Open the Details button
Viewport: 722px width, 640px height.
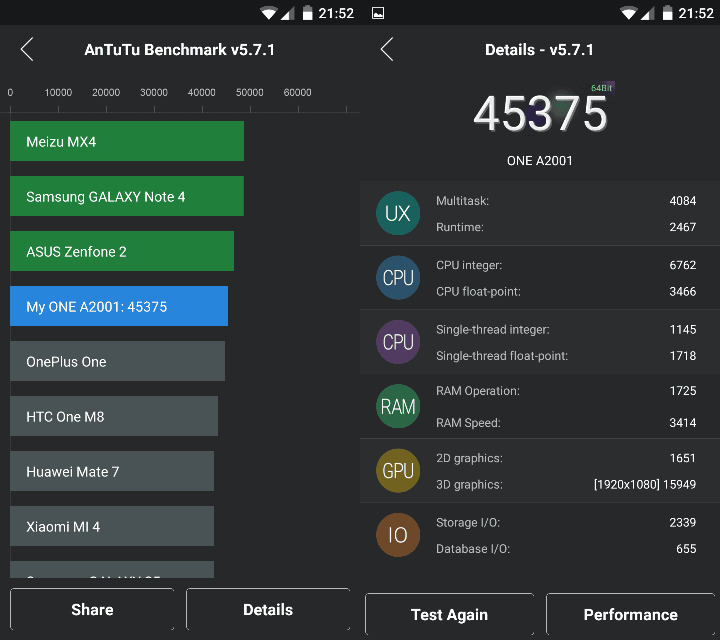268,609
